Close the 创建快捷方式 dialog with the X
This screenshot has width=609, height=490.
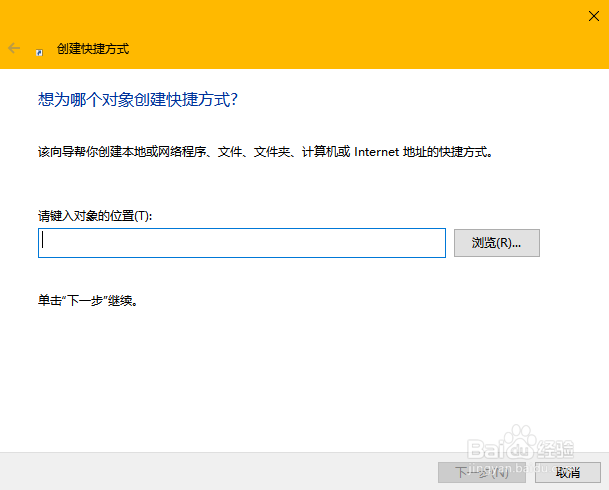click(593, 16)
